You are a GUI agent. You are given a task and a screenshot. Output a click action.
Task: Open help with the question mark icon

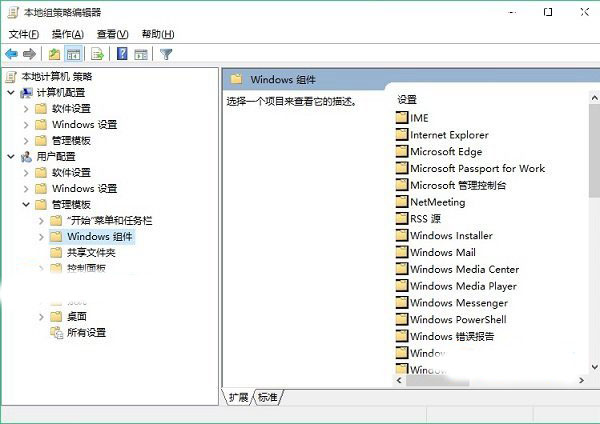point(122,54)
